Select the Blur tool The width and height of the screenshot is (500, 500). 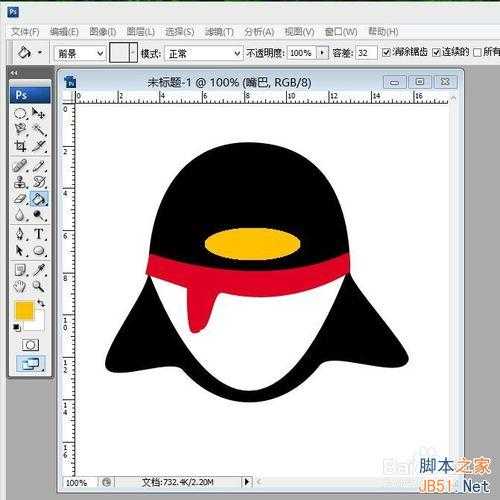[x=20, y=215]
